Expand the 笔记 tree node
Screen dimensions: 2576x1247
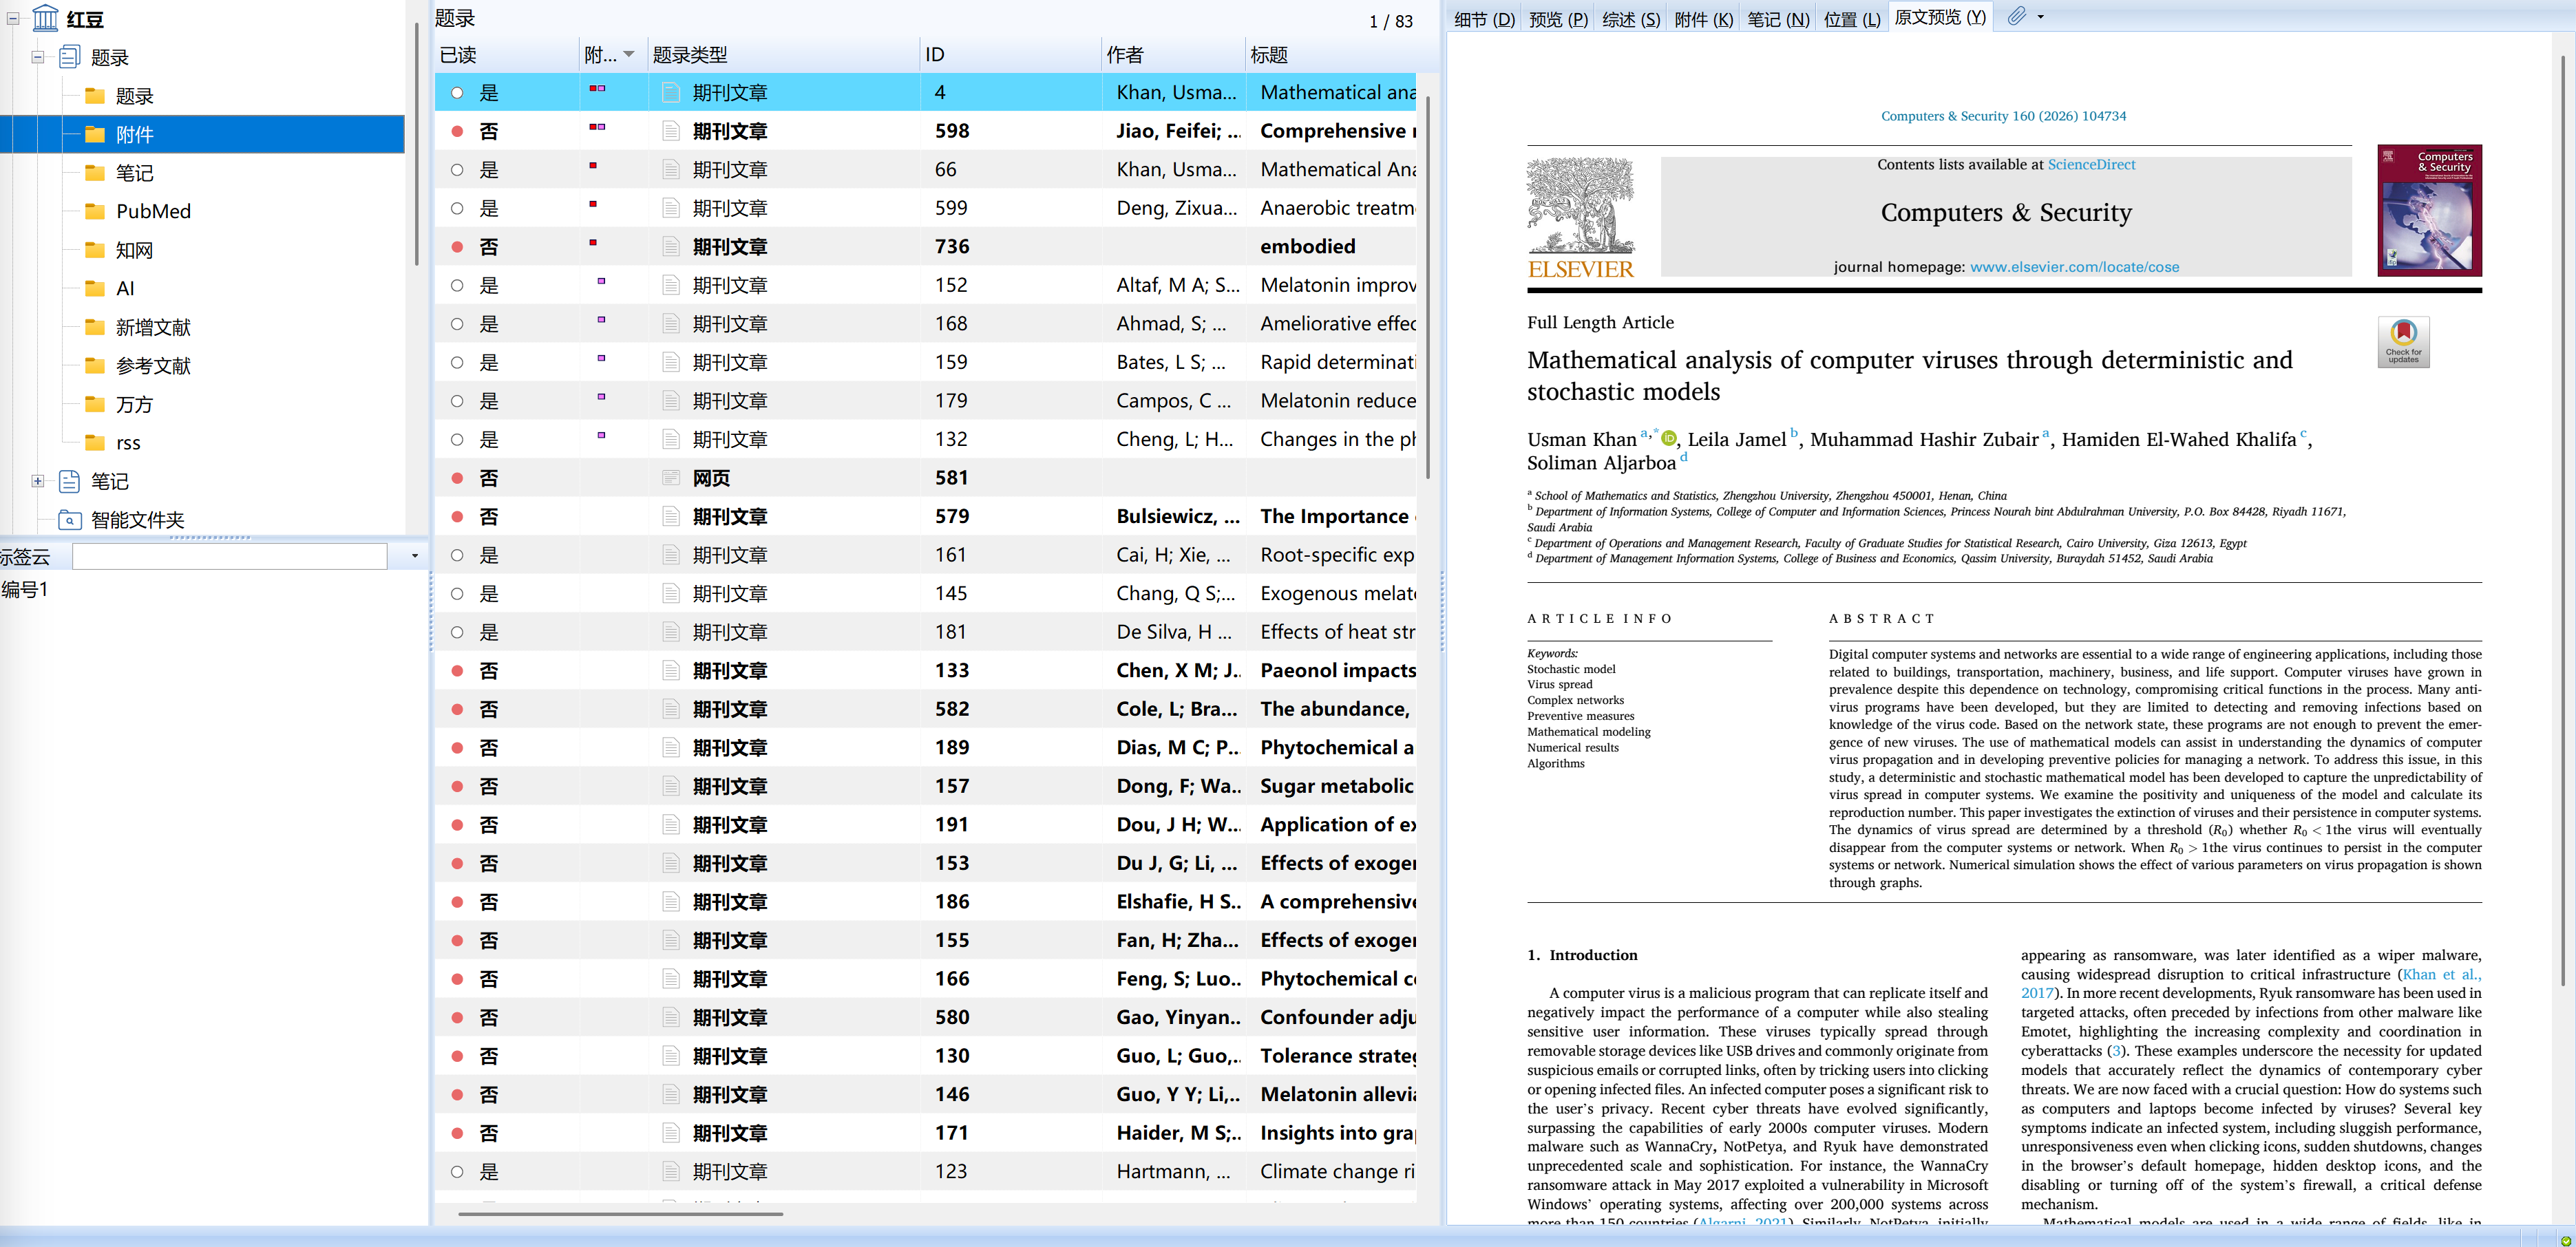(38, 481)
